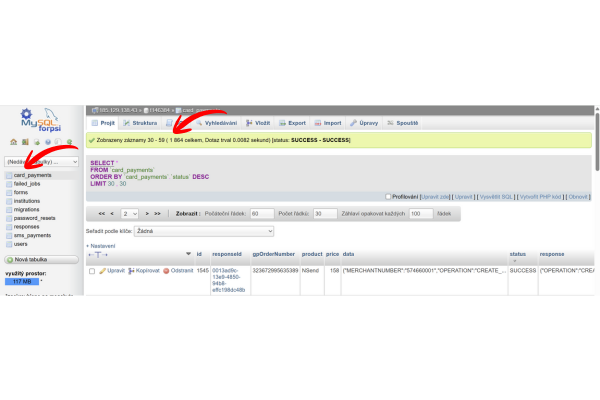Click the pencil icon to edit the row

pos(103,270)
